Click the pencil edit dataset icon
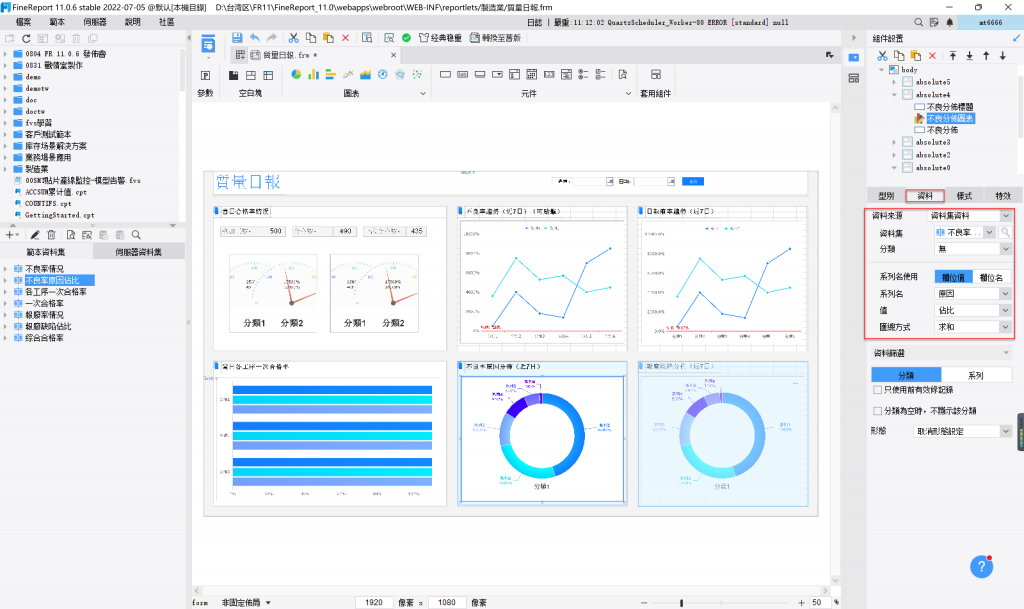Viewport: 1024px width, 609px height. click(35, 235)
